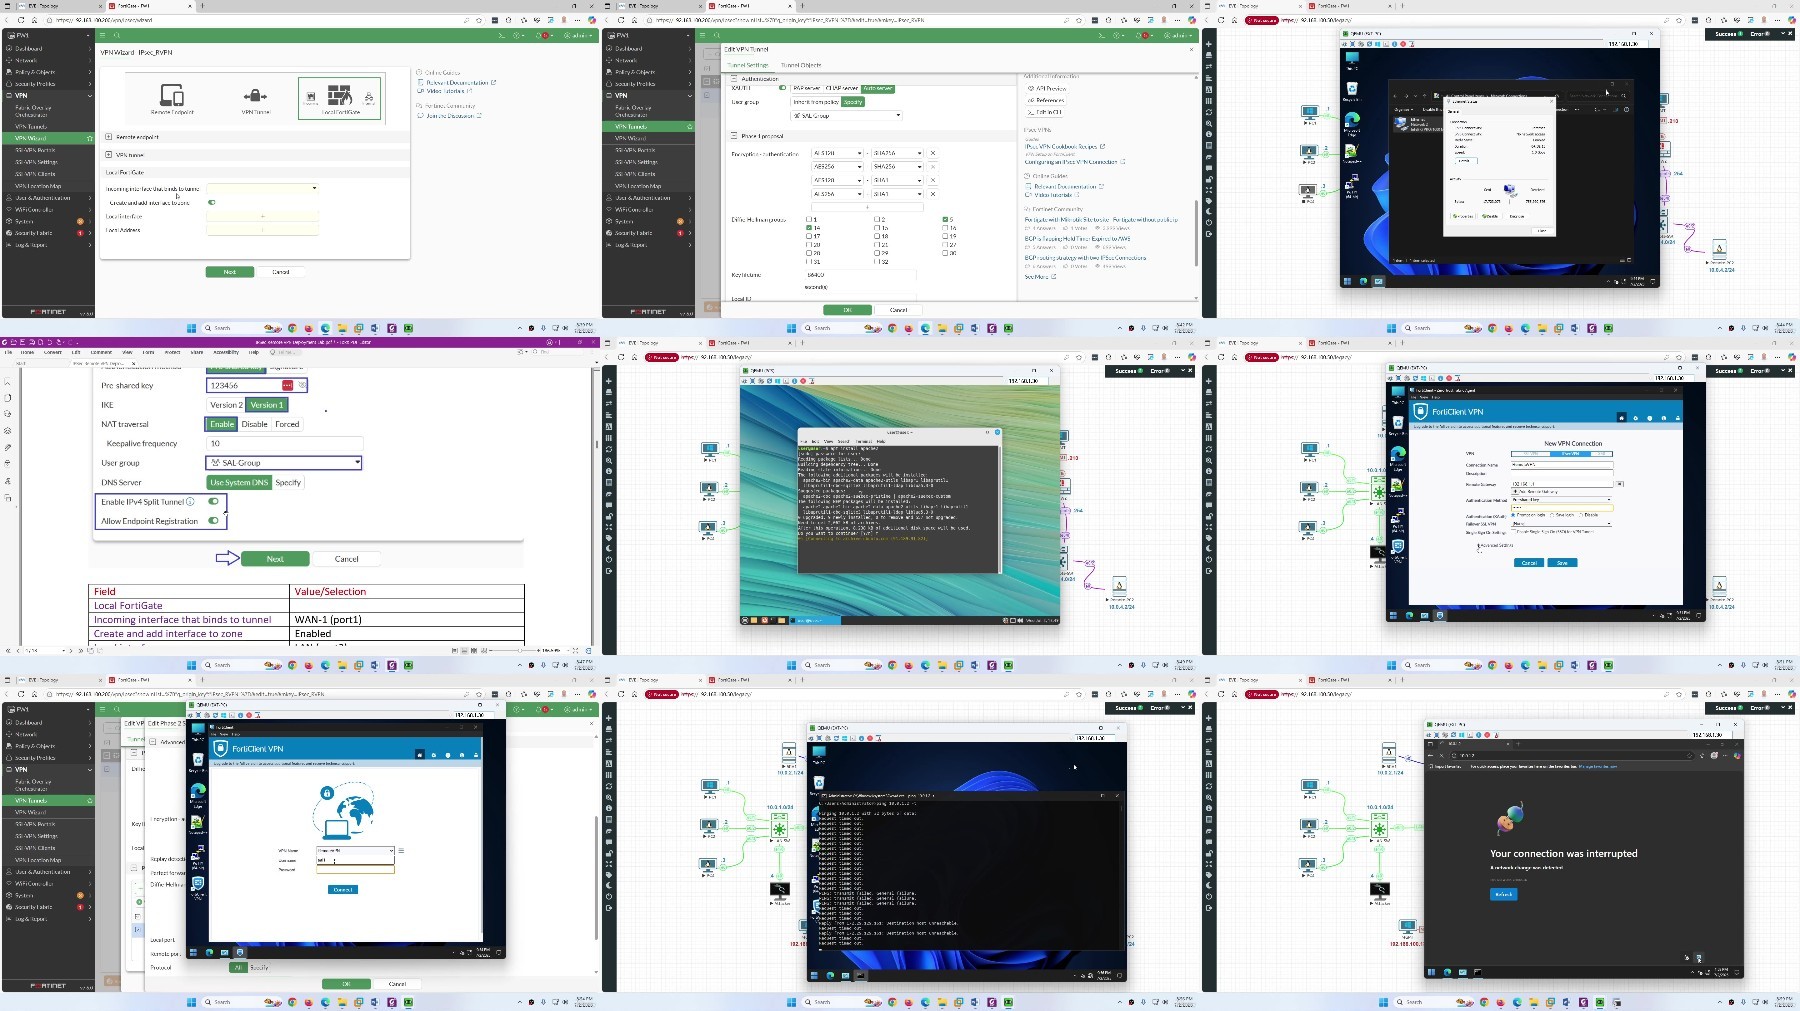The width and height of the screenshot is (1800, 1011).
Task: Click the plus bar to add encryption proposal
Action: point(867,207)
